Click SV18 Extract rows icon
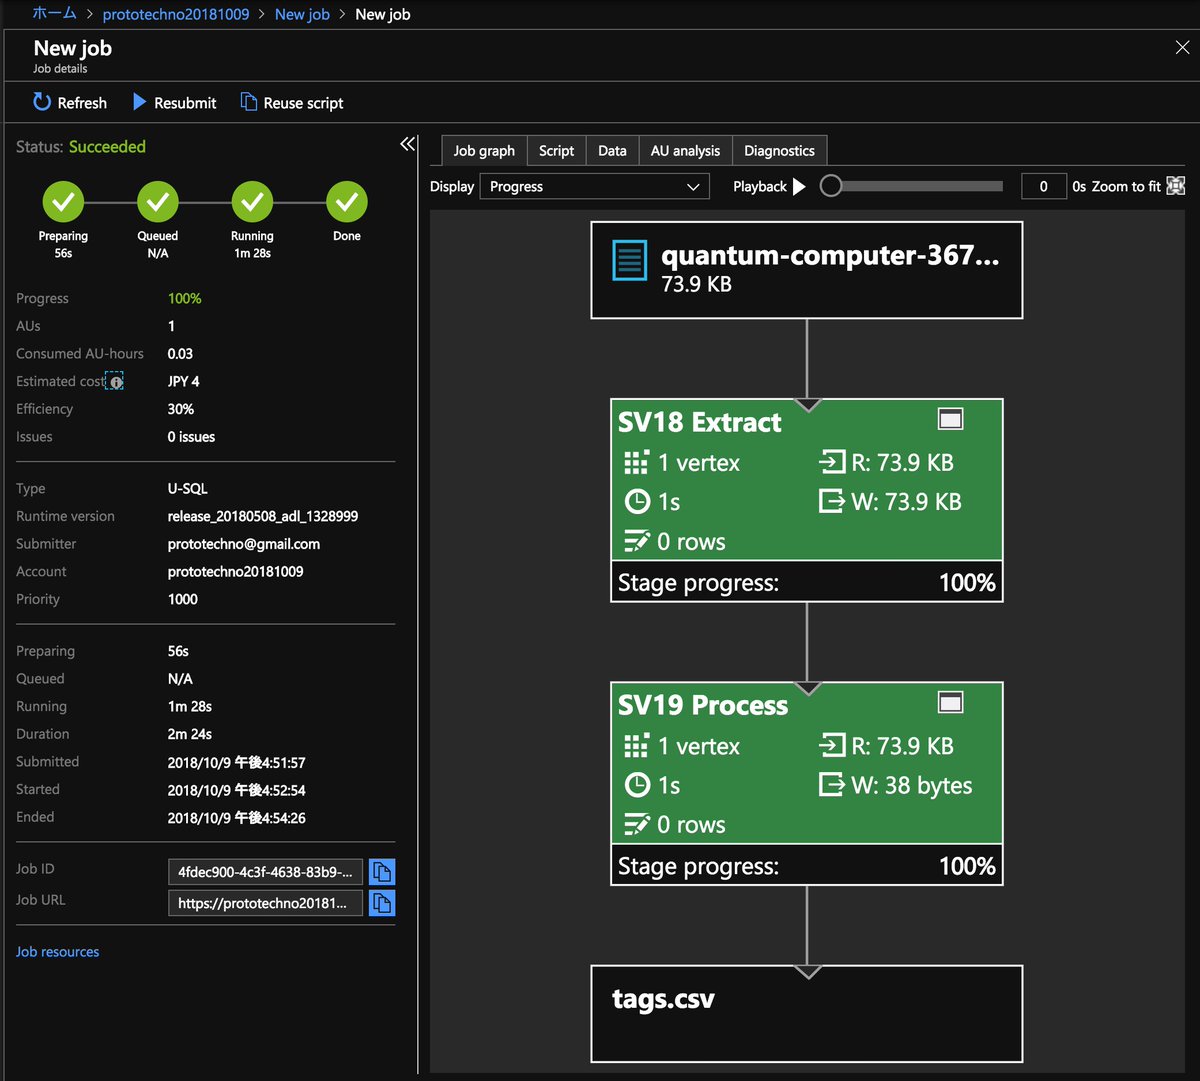 (637, 542)
